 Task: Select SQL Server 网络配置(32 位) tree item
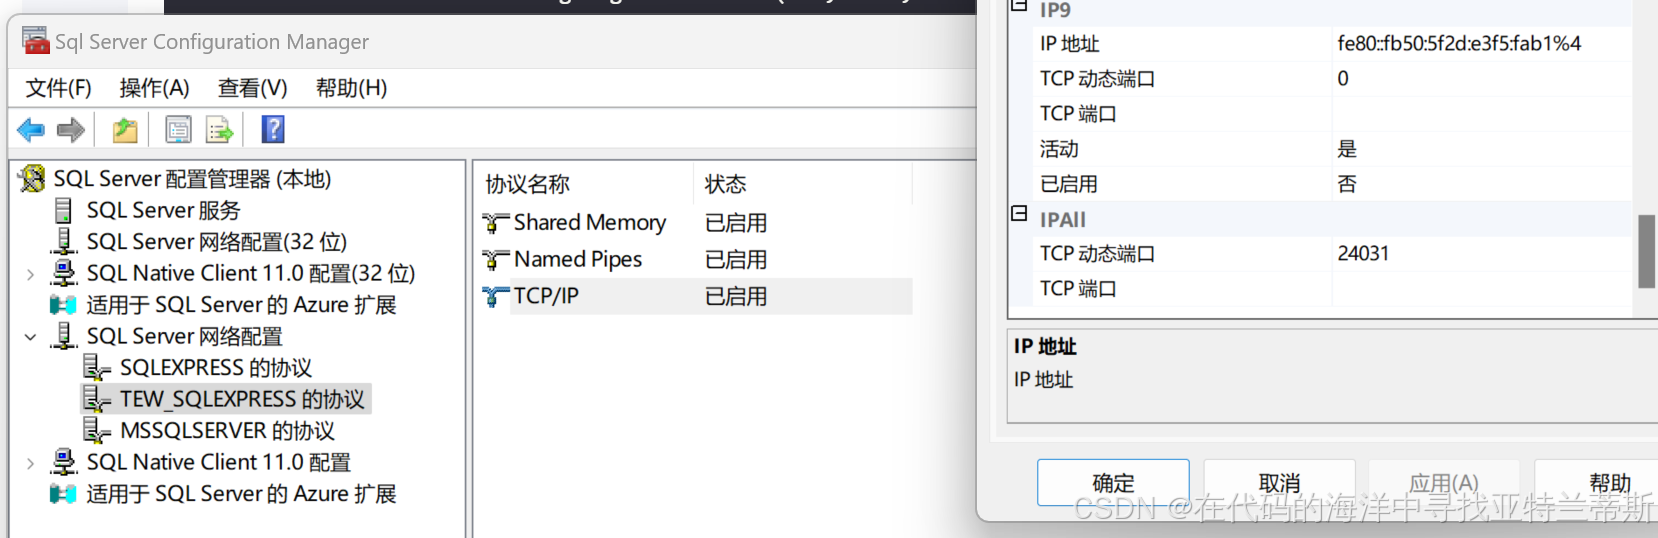(x=216, y=241)
